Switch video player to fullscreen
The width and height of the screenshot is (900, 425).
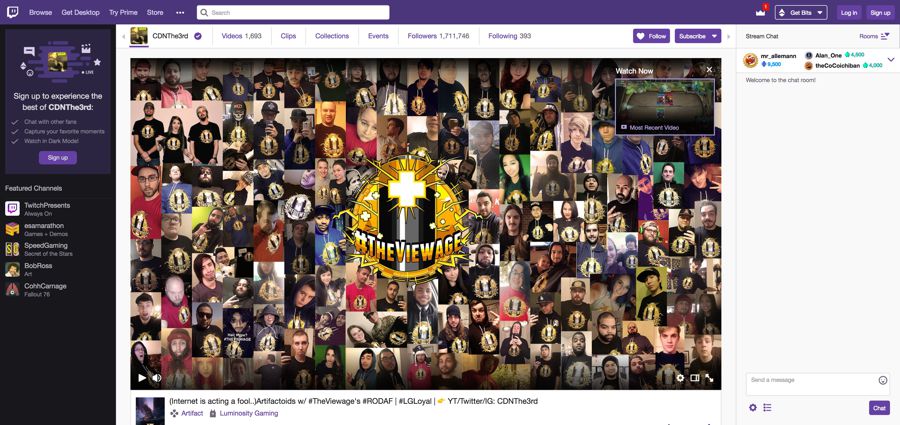click(x=709, y=378)
